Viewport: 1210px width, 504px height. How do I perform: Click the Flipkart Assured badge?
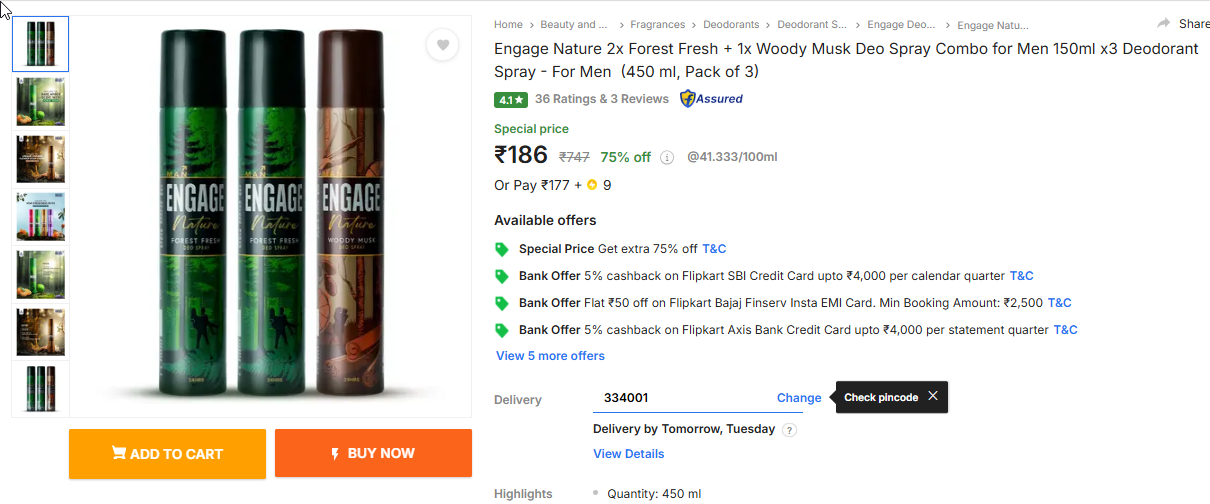click(711, 99)
